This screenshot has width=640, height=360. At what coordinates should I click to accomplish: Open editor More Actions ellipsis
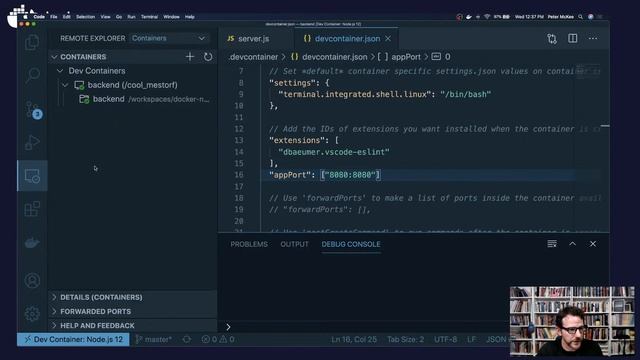coord(593,38)
